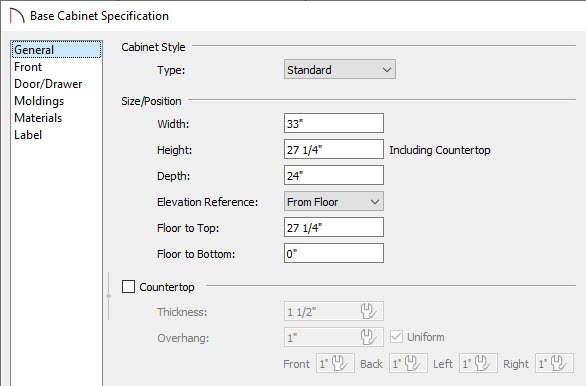
Task: Open the cabinet Type dropdown
Action: pyautogui.click(x=340, y=69)
